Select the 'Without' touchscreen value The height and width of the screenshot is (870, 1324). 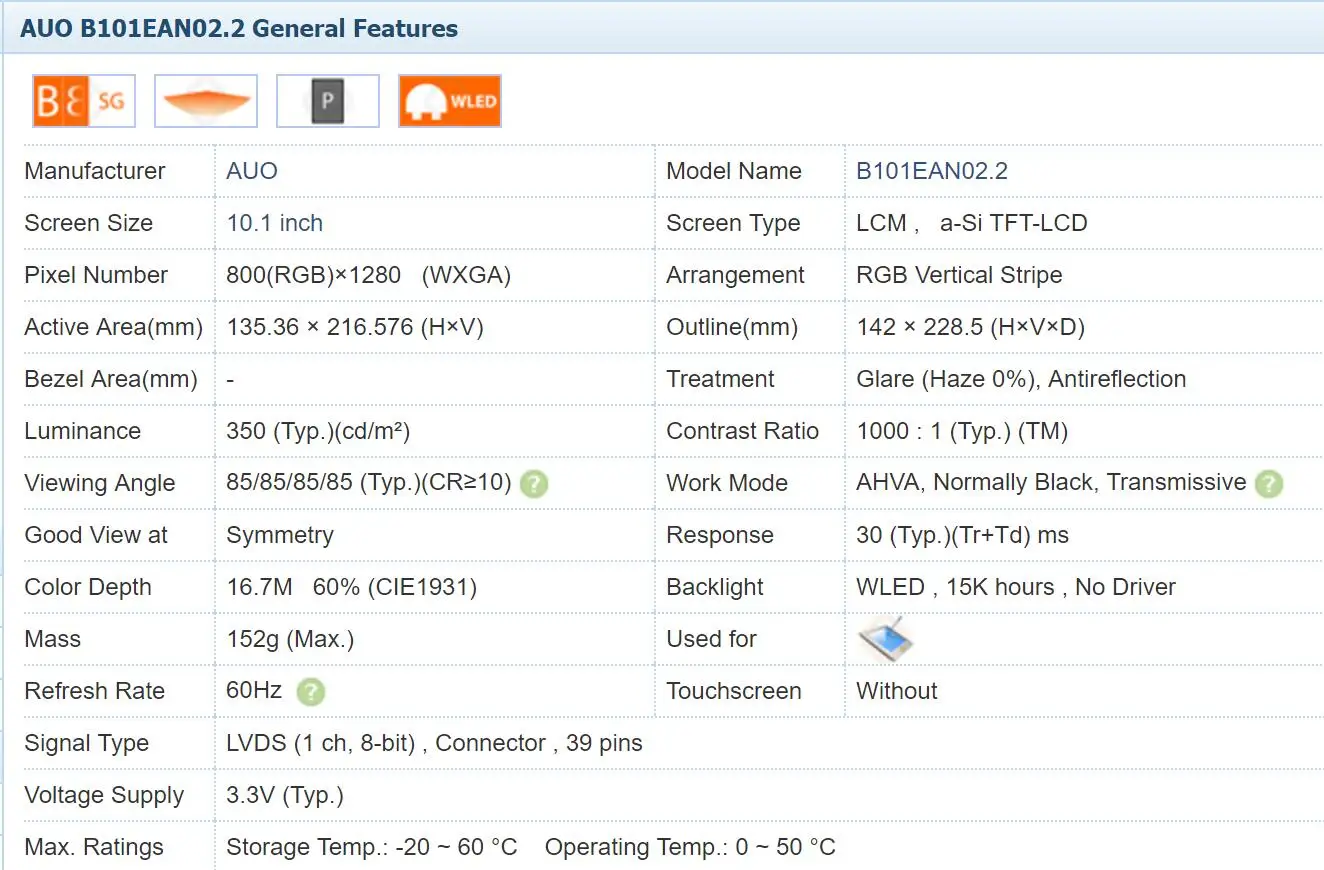(x=898, y=691)
